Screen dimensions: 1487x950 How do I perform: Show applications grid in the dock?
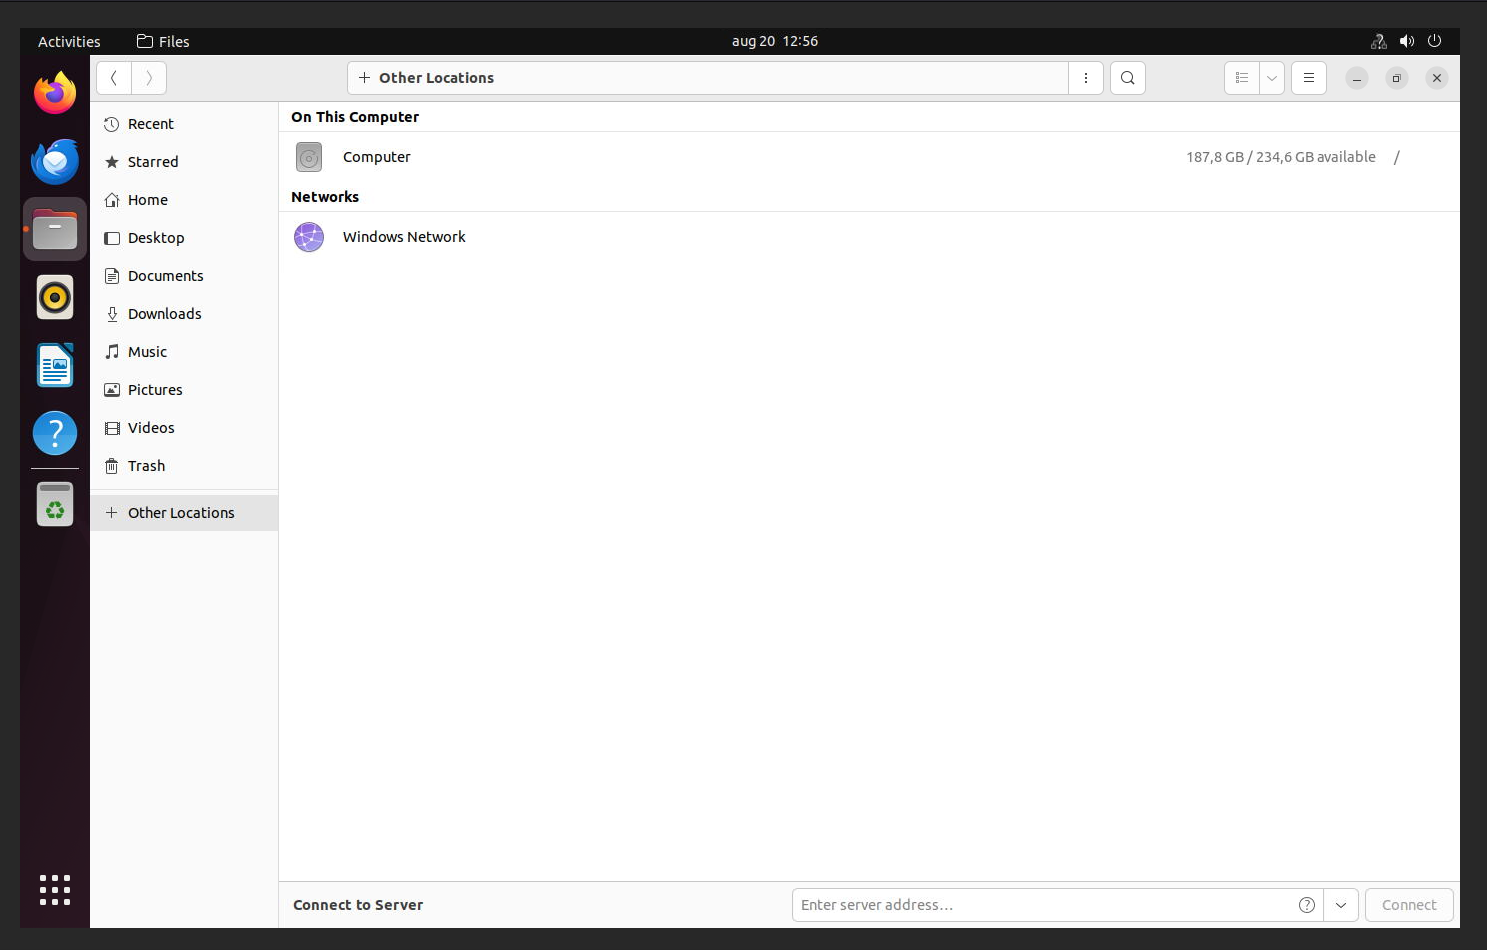[x=55, y=889]
